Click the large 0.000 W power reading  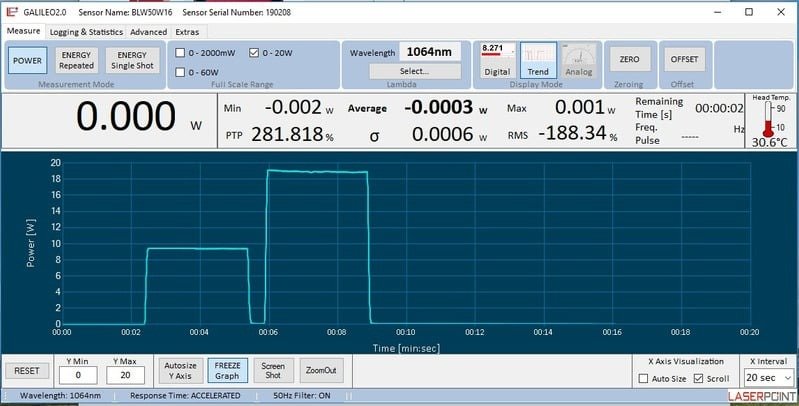(x=126, y=117)
